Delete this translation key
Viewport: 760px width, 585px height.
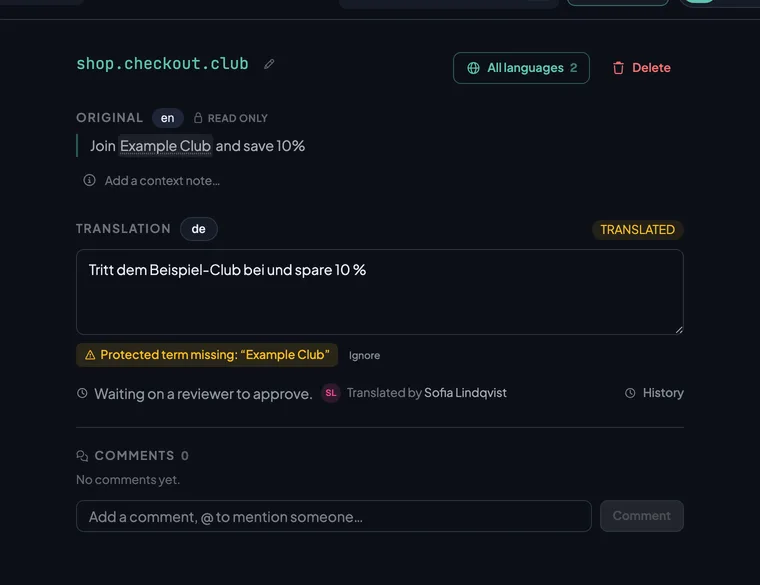tap(641, 68)
